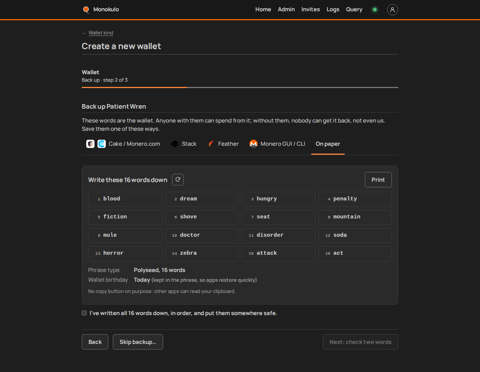Click the wallet birthday value 'Today'
Screen dimensions: 480x372
[x=142, y=280]
